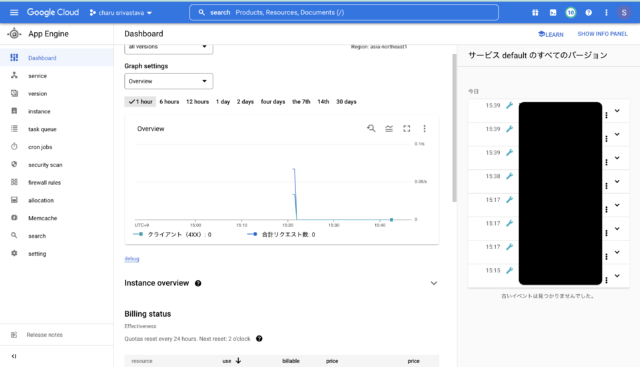Click the resource column header

click(142, 361)
